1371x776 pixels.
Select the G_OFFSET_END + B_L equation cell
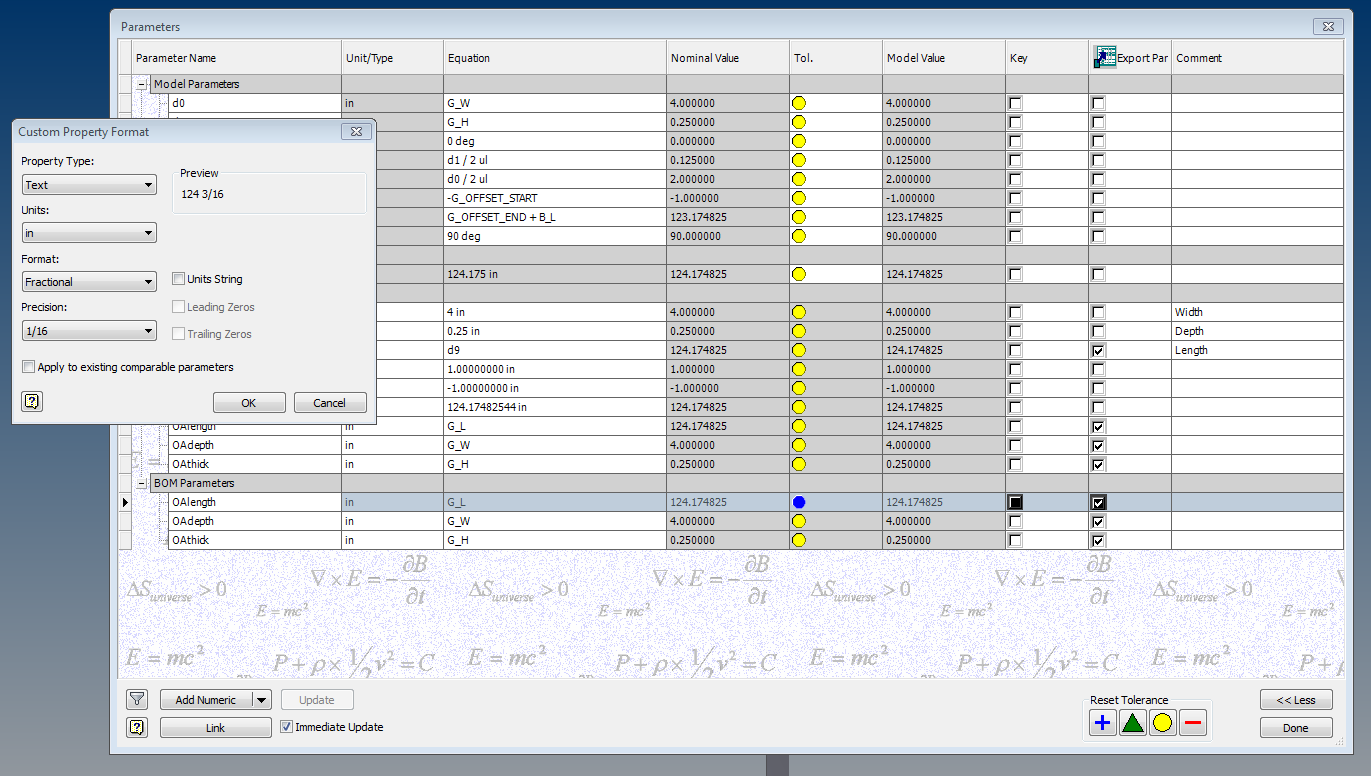coord(555,217)
